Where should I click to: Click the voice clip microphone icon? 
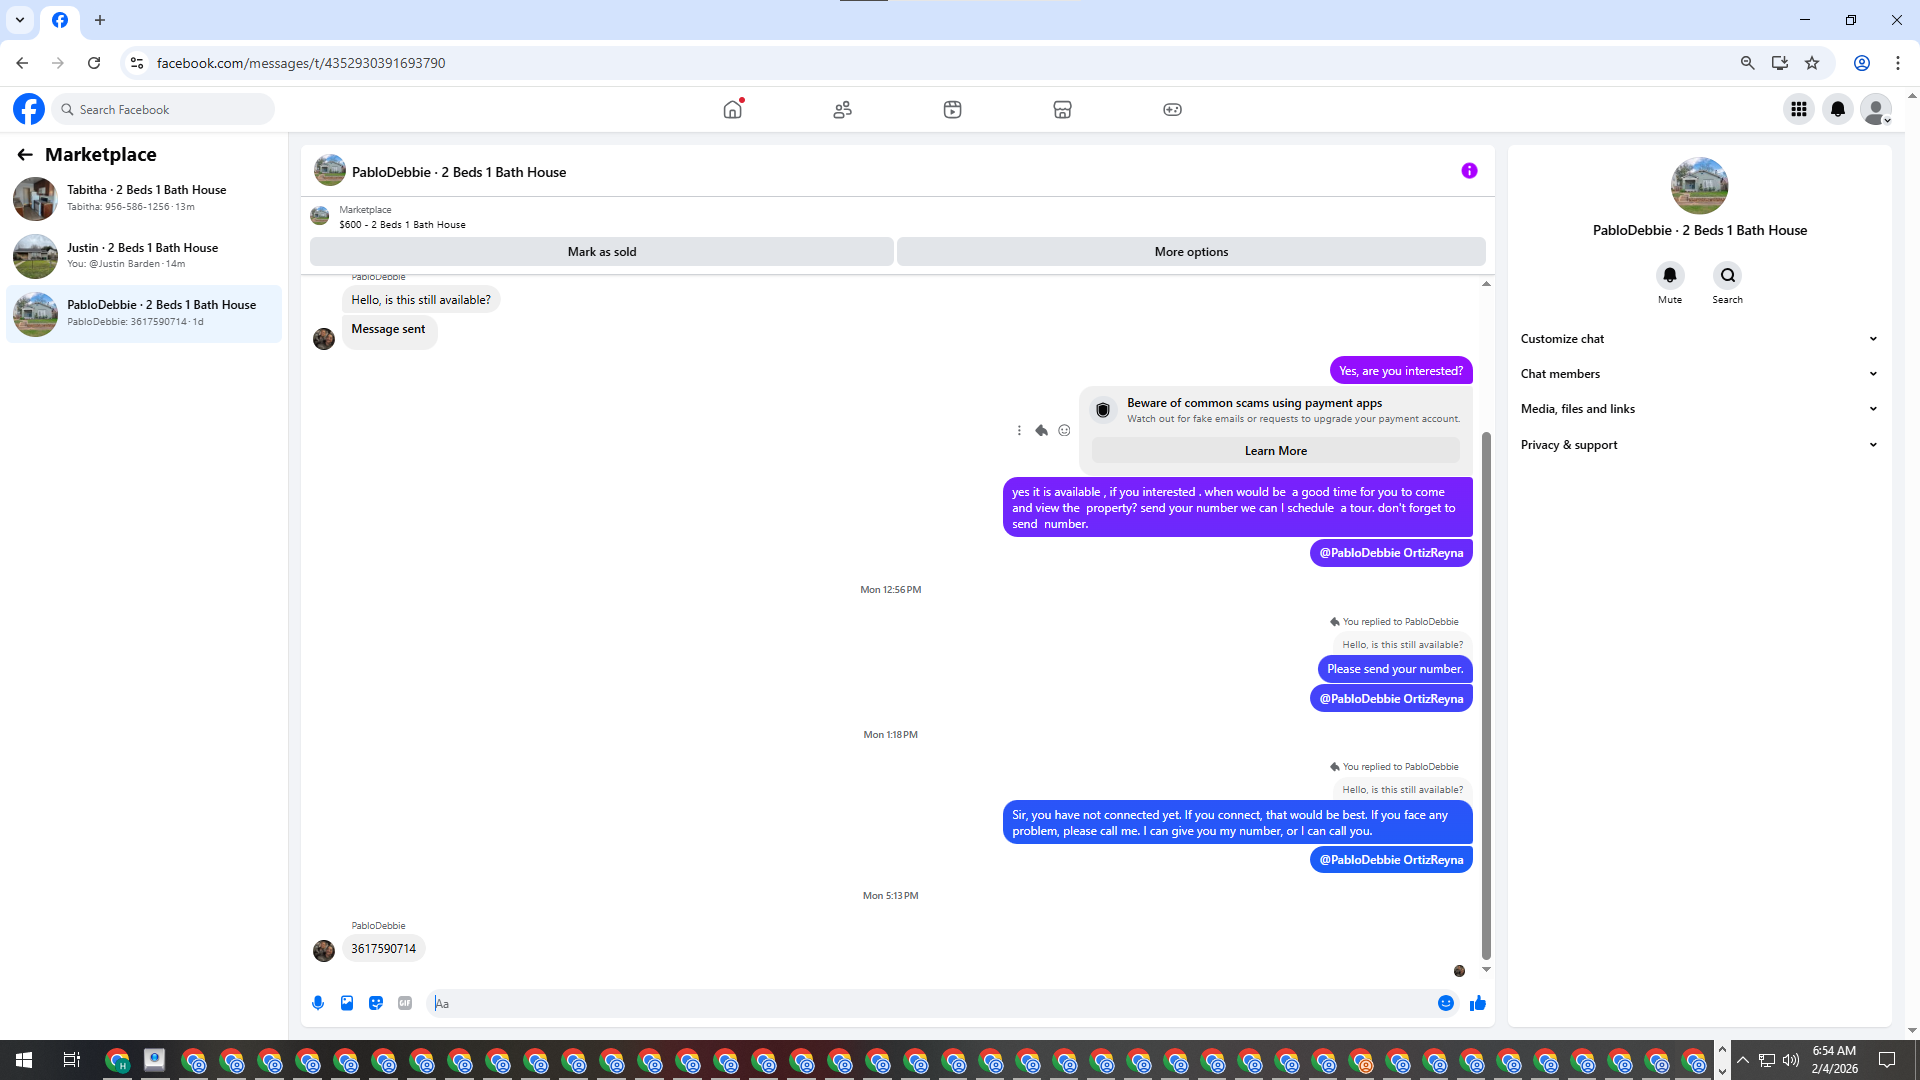pos(318,1003)
